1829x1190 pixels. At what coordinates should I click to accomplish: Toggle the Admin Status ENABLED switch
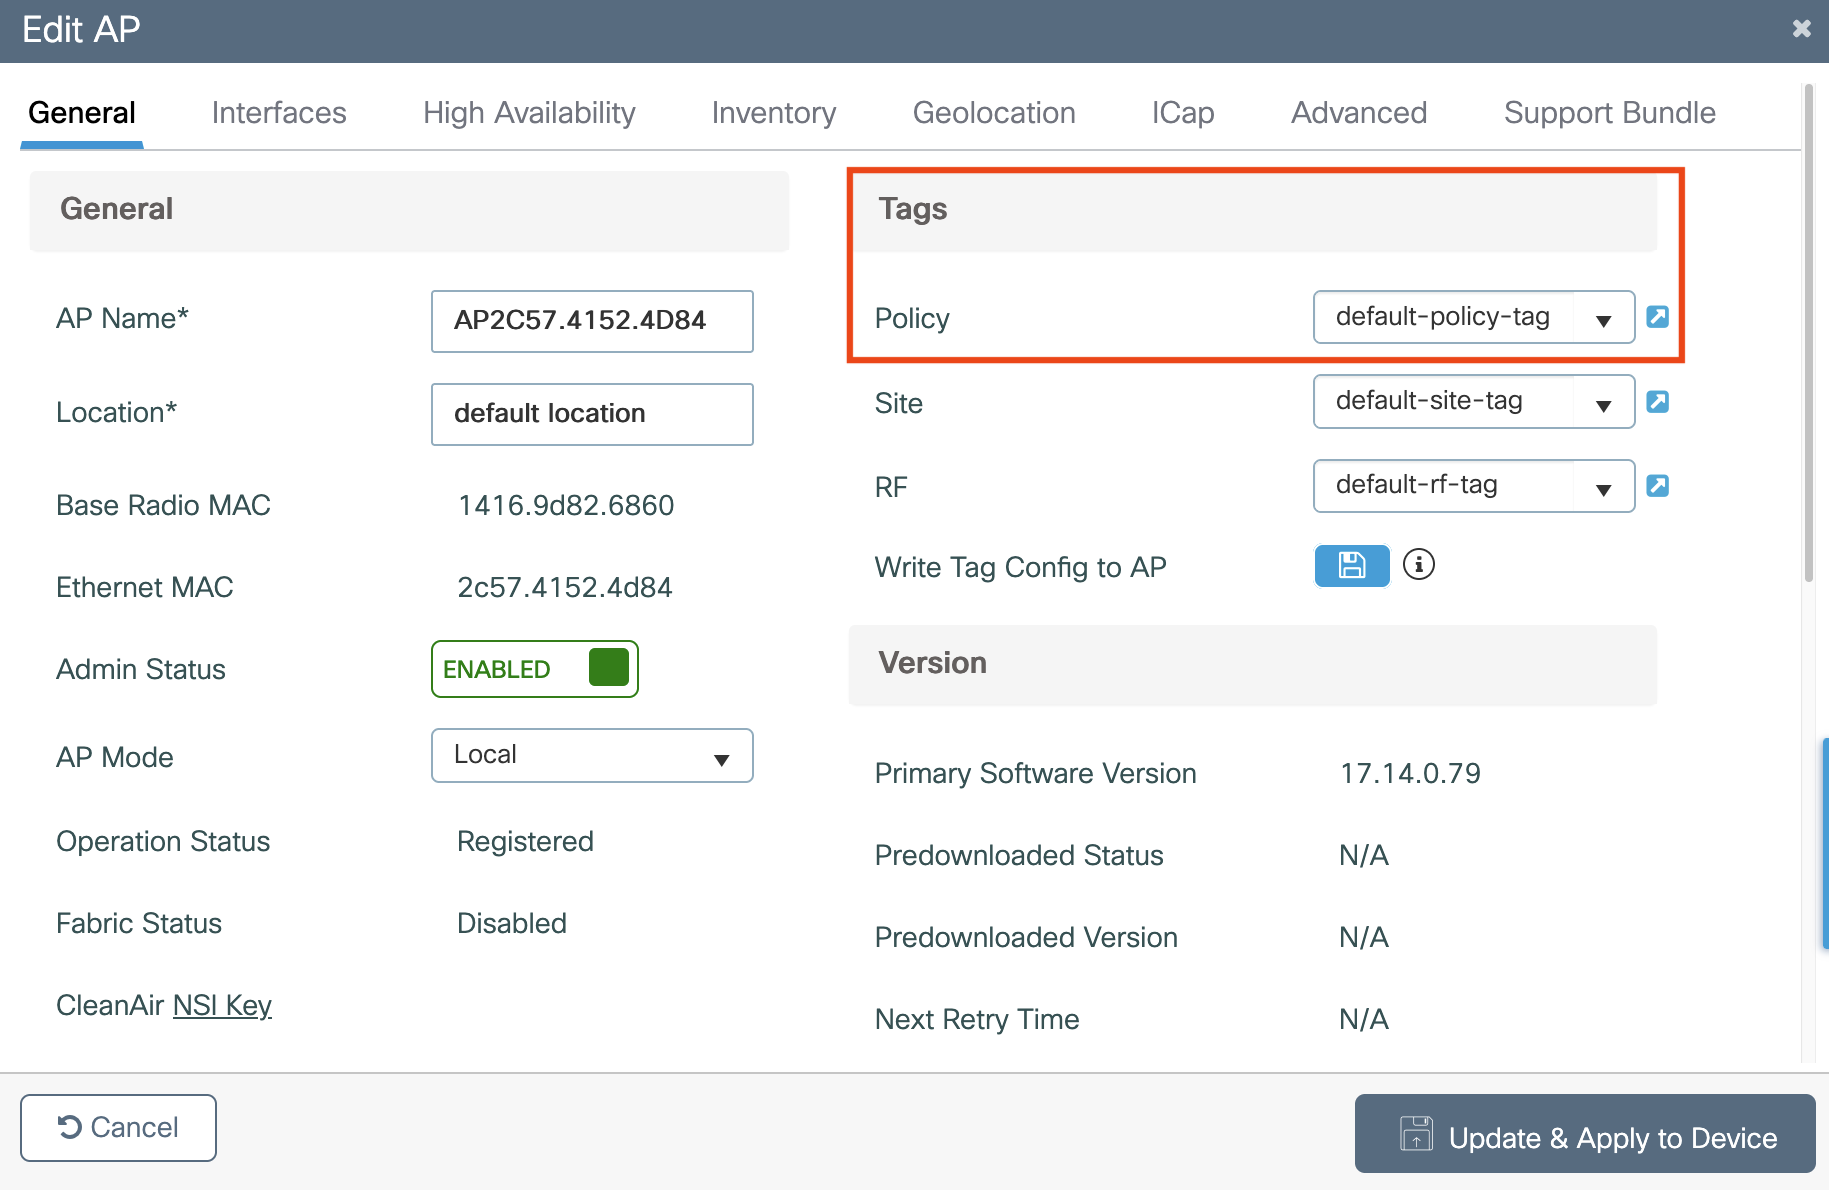535,669
